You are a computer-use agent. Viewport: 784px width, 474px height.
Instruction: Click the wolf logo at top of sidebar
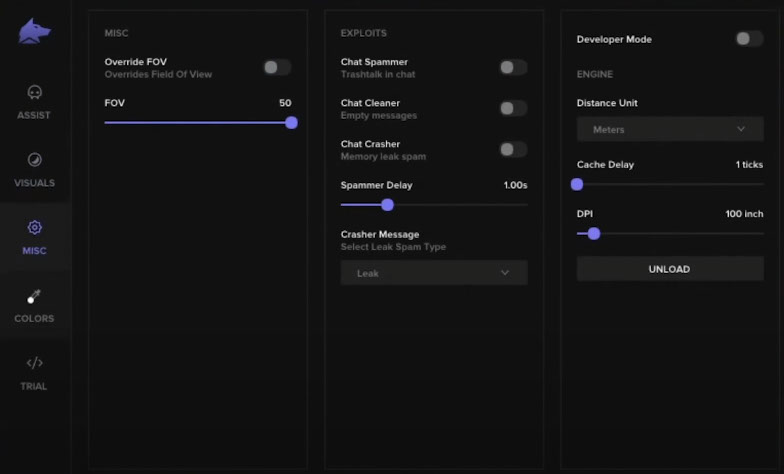coord(34,32)
